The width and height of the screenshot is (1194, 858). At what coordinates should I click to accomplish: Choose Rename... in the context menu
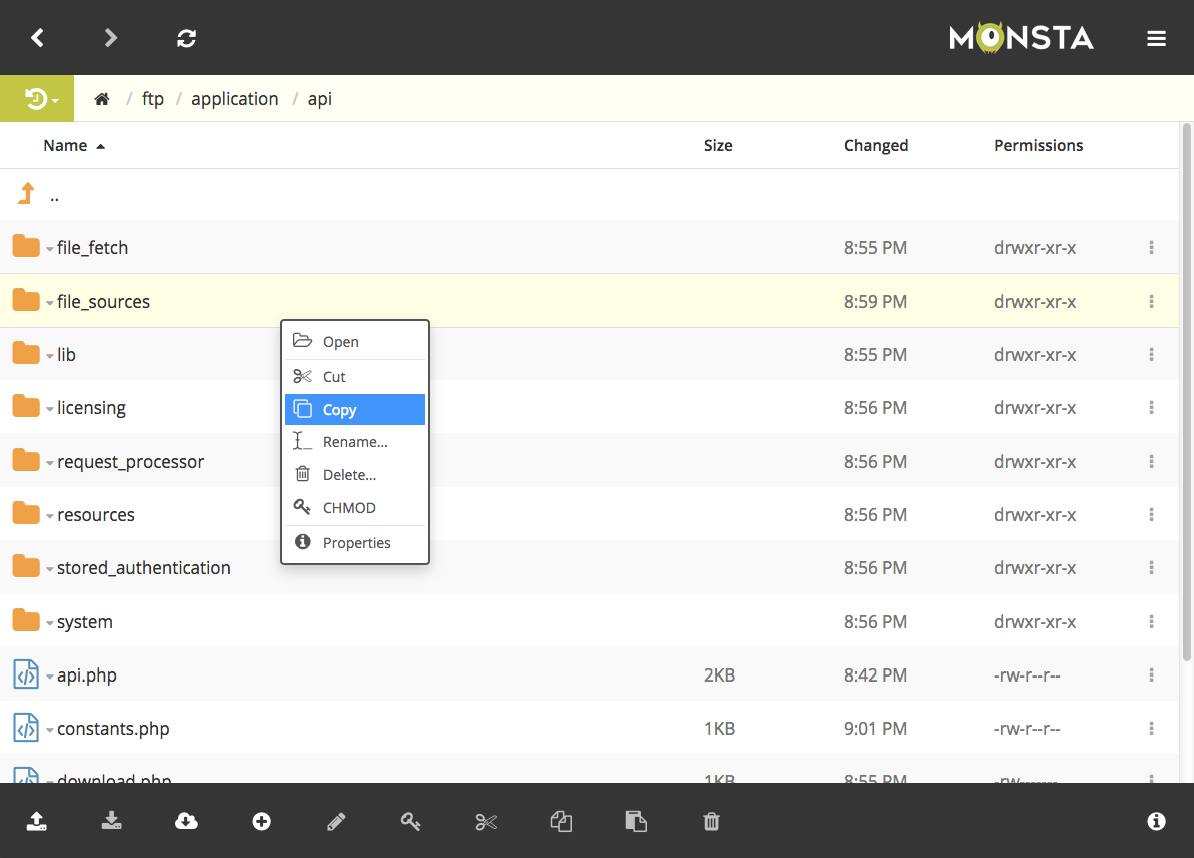click(355, 442)
